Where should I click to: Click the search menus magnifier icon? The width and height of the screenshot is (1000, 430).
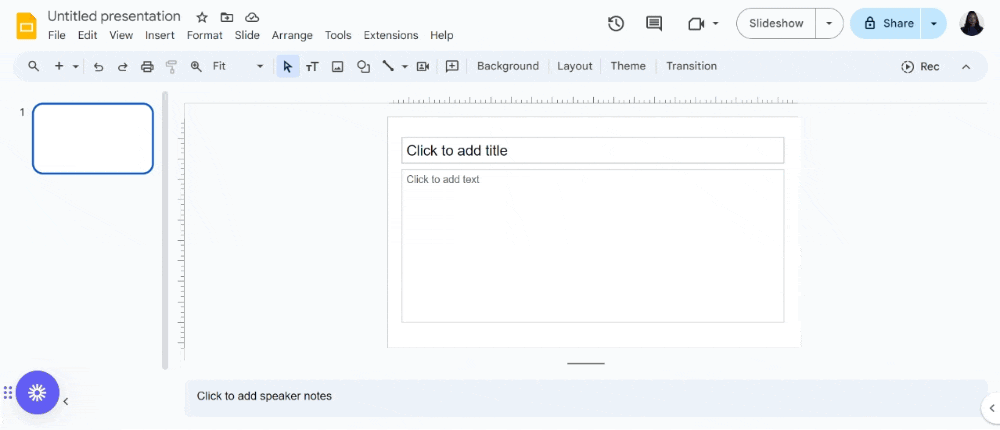pyautogui.click(x=34, y=66)
